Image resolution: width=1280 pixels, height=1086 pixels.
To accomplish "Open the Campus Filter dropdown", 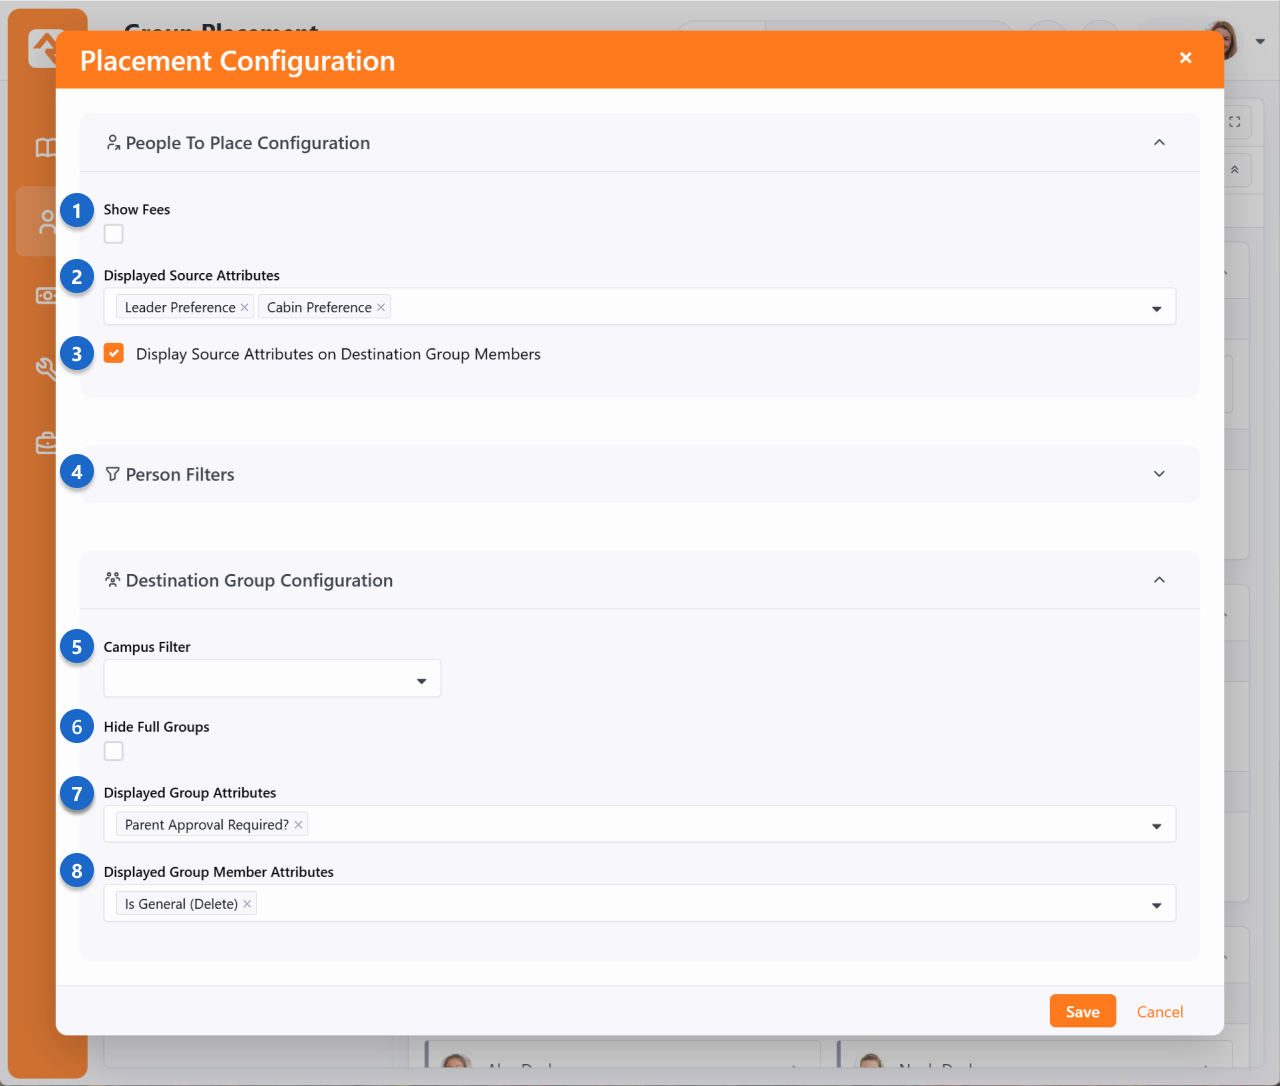I will pos(272,679).
